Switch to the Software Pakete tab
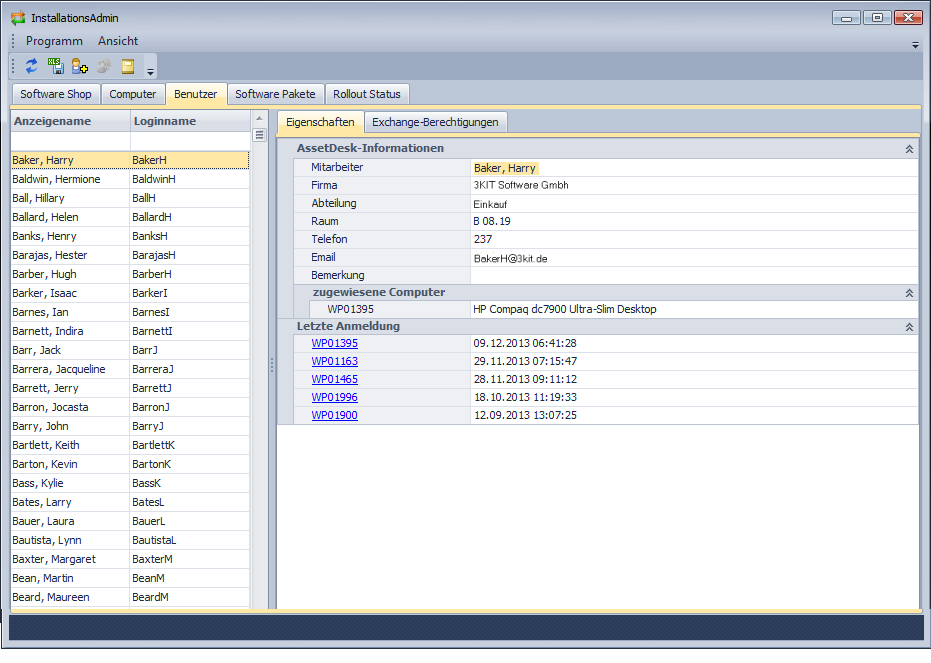Viewport: 931px width, 663px height. (x=275, y=94)
